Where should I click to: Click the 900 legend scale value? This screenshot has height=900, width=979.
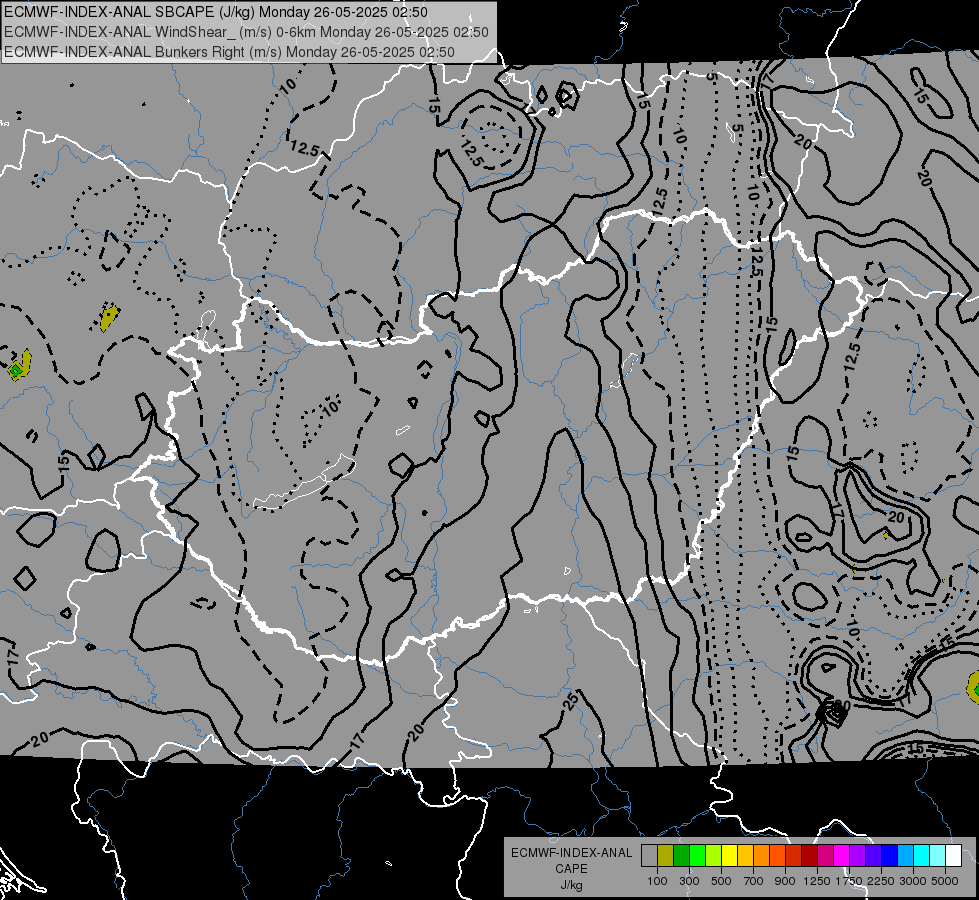(x=785, y=881)
